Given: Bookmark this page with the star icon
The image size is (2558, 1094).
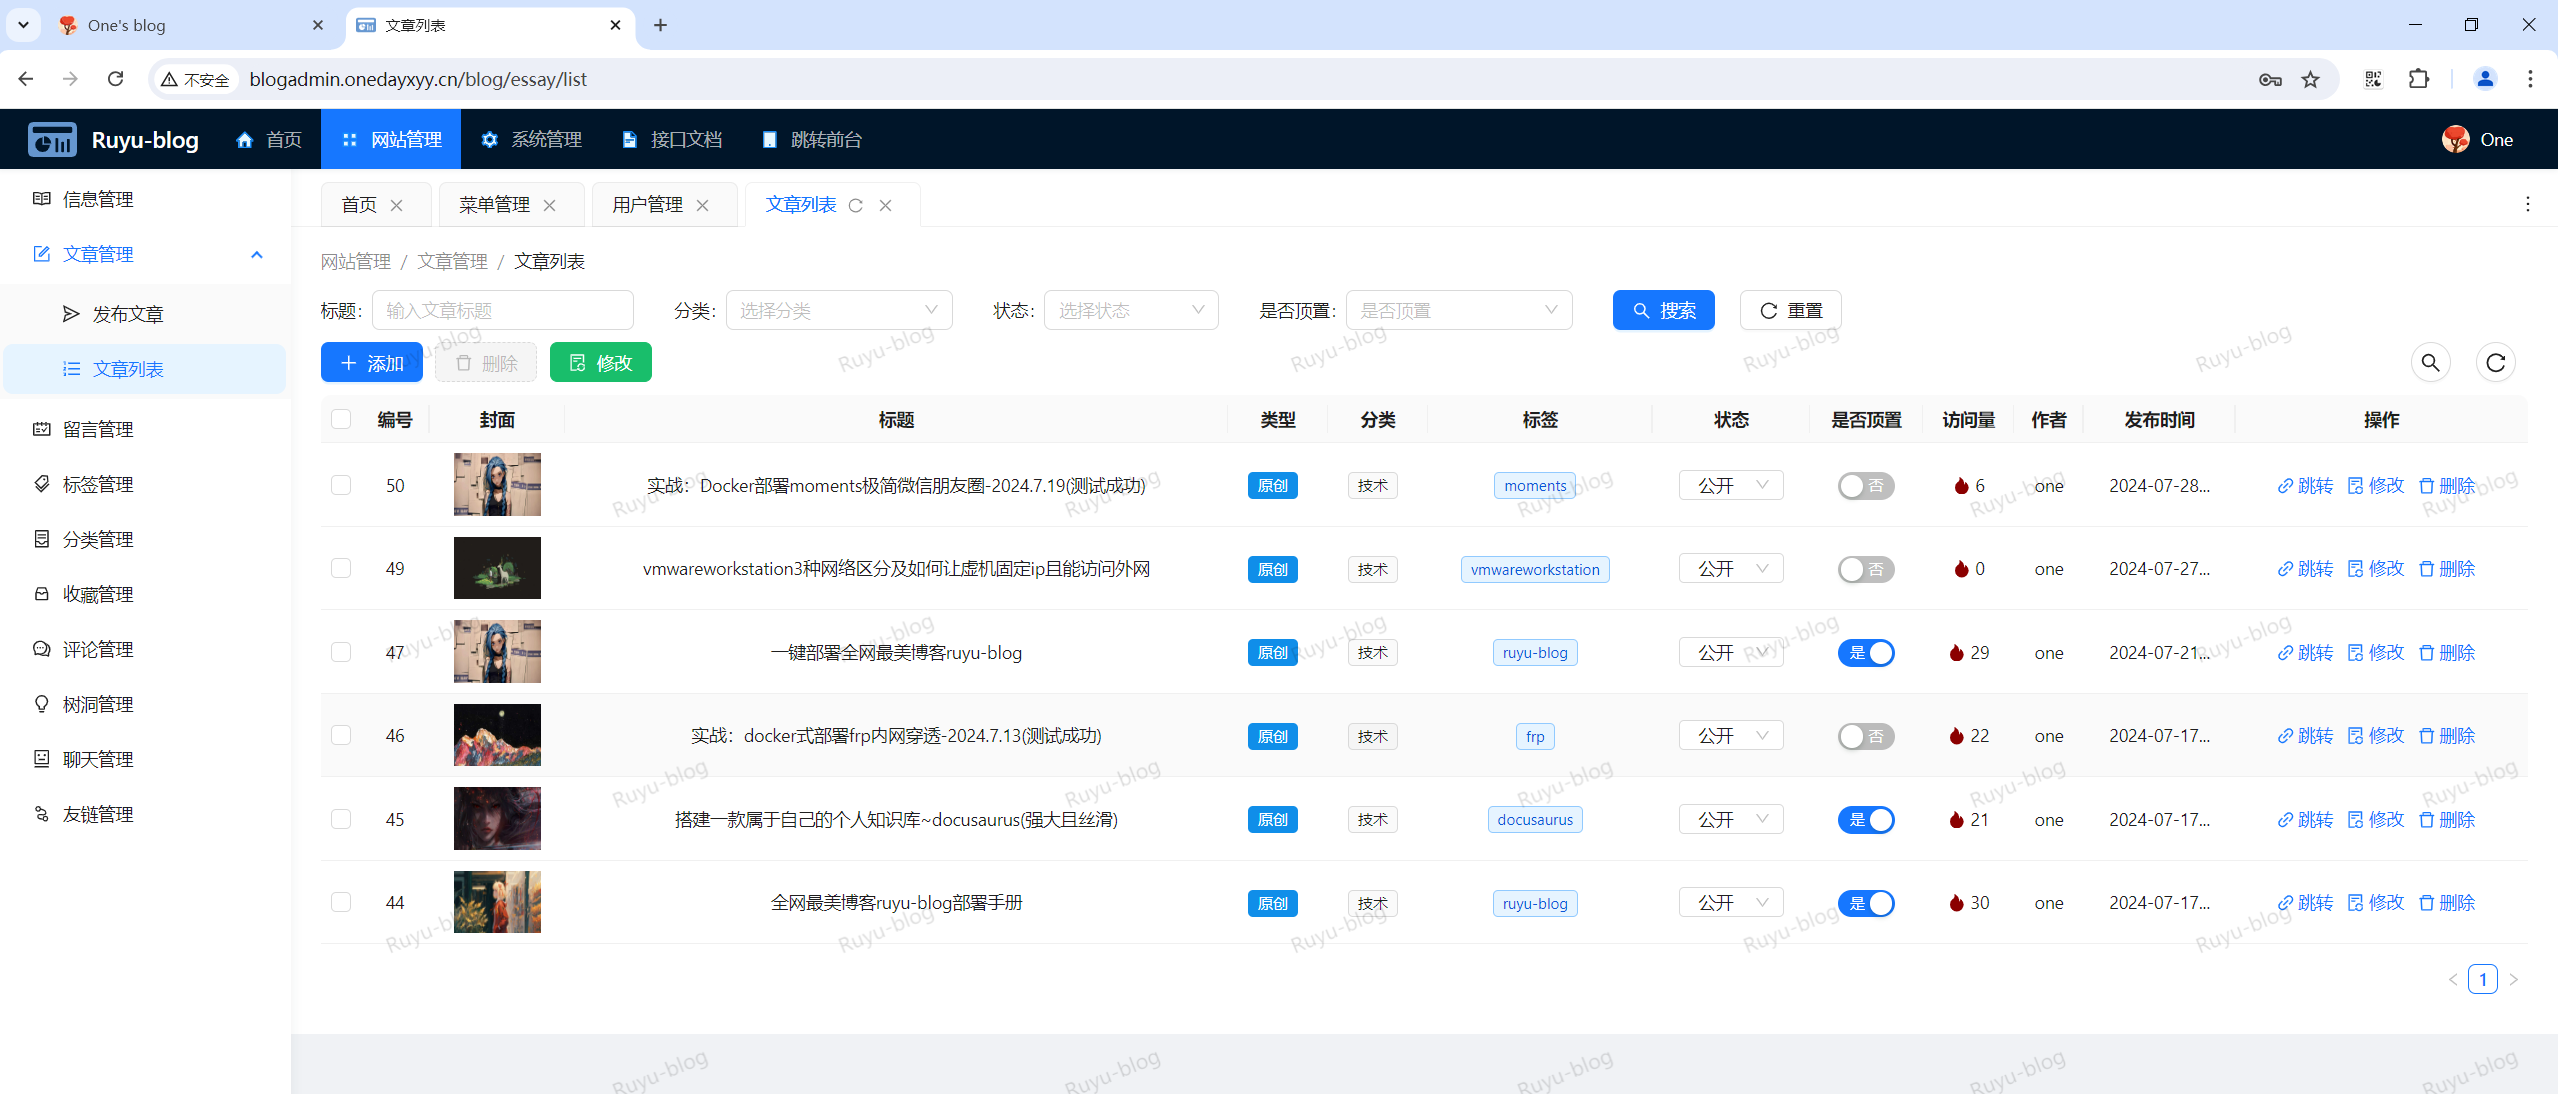Looking at the screenshot, I should tap(2310, 79).
